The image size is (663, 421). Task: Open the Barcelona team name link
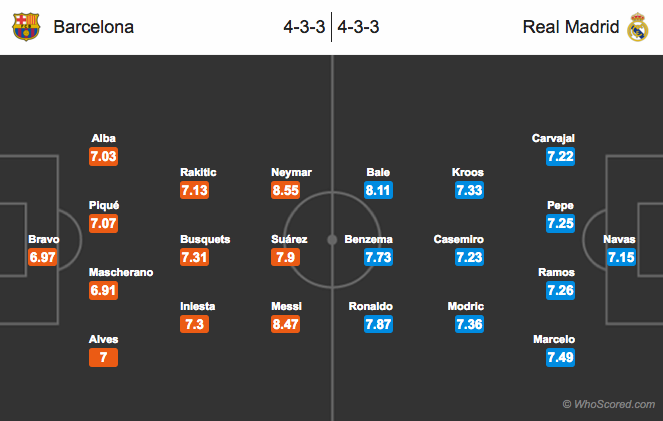[x=92, y=27]
